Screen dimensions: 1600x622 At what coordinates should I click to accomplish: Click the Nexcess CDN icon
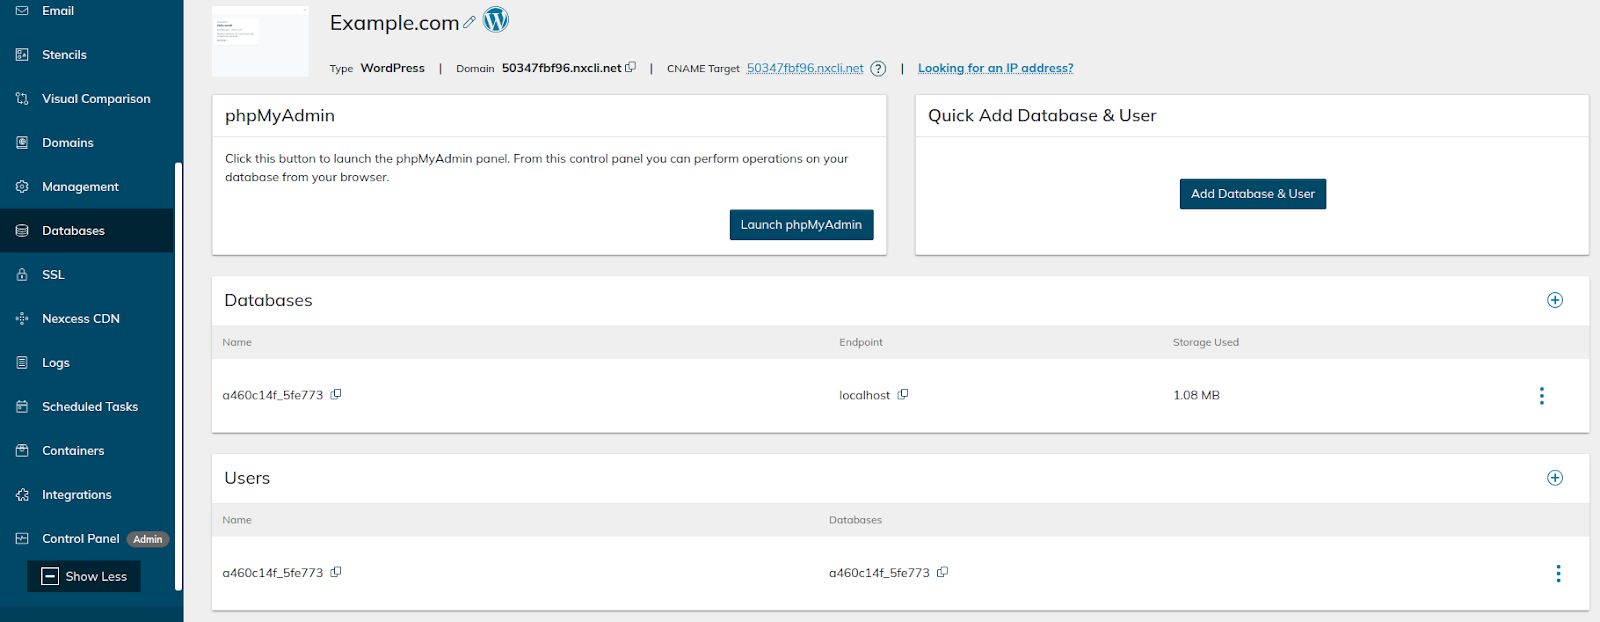[x=22, y=319]
